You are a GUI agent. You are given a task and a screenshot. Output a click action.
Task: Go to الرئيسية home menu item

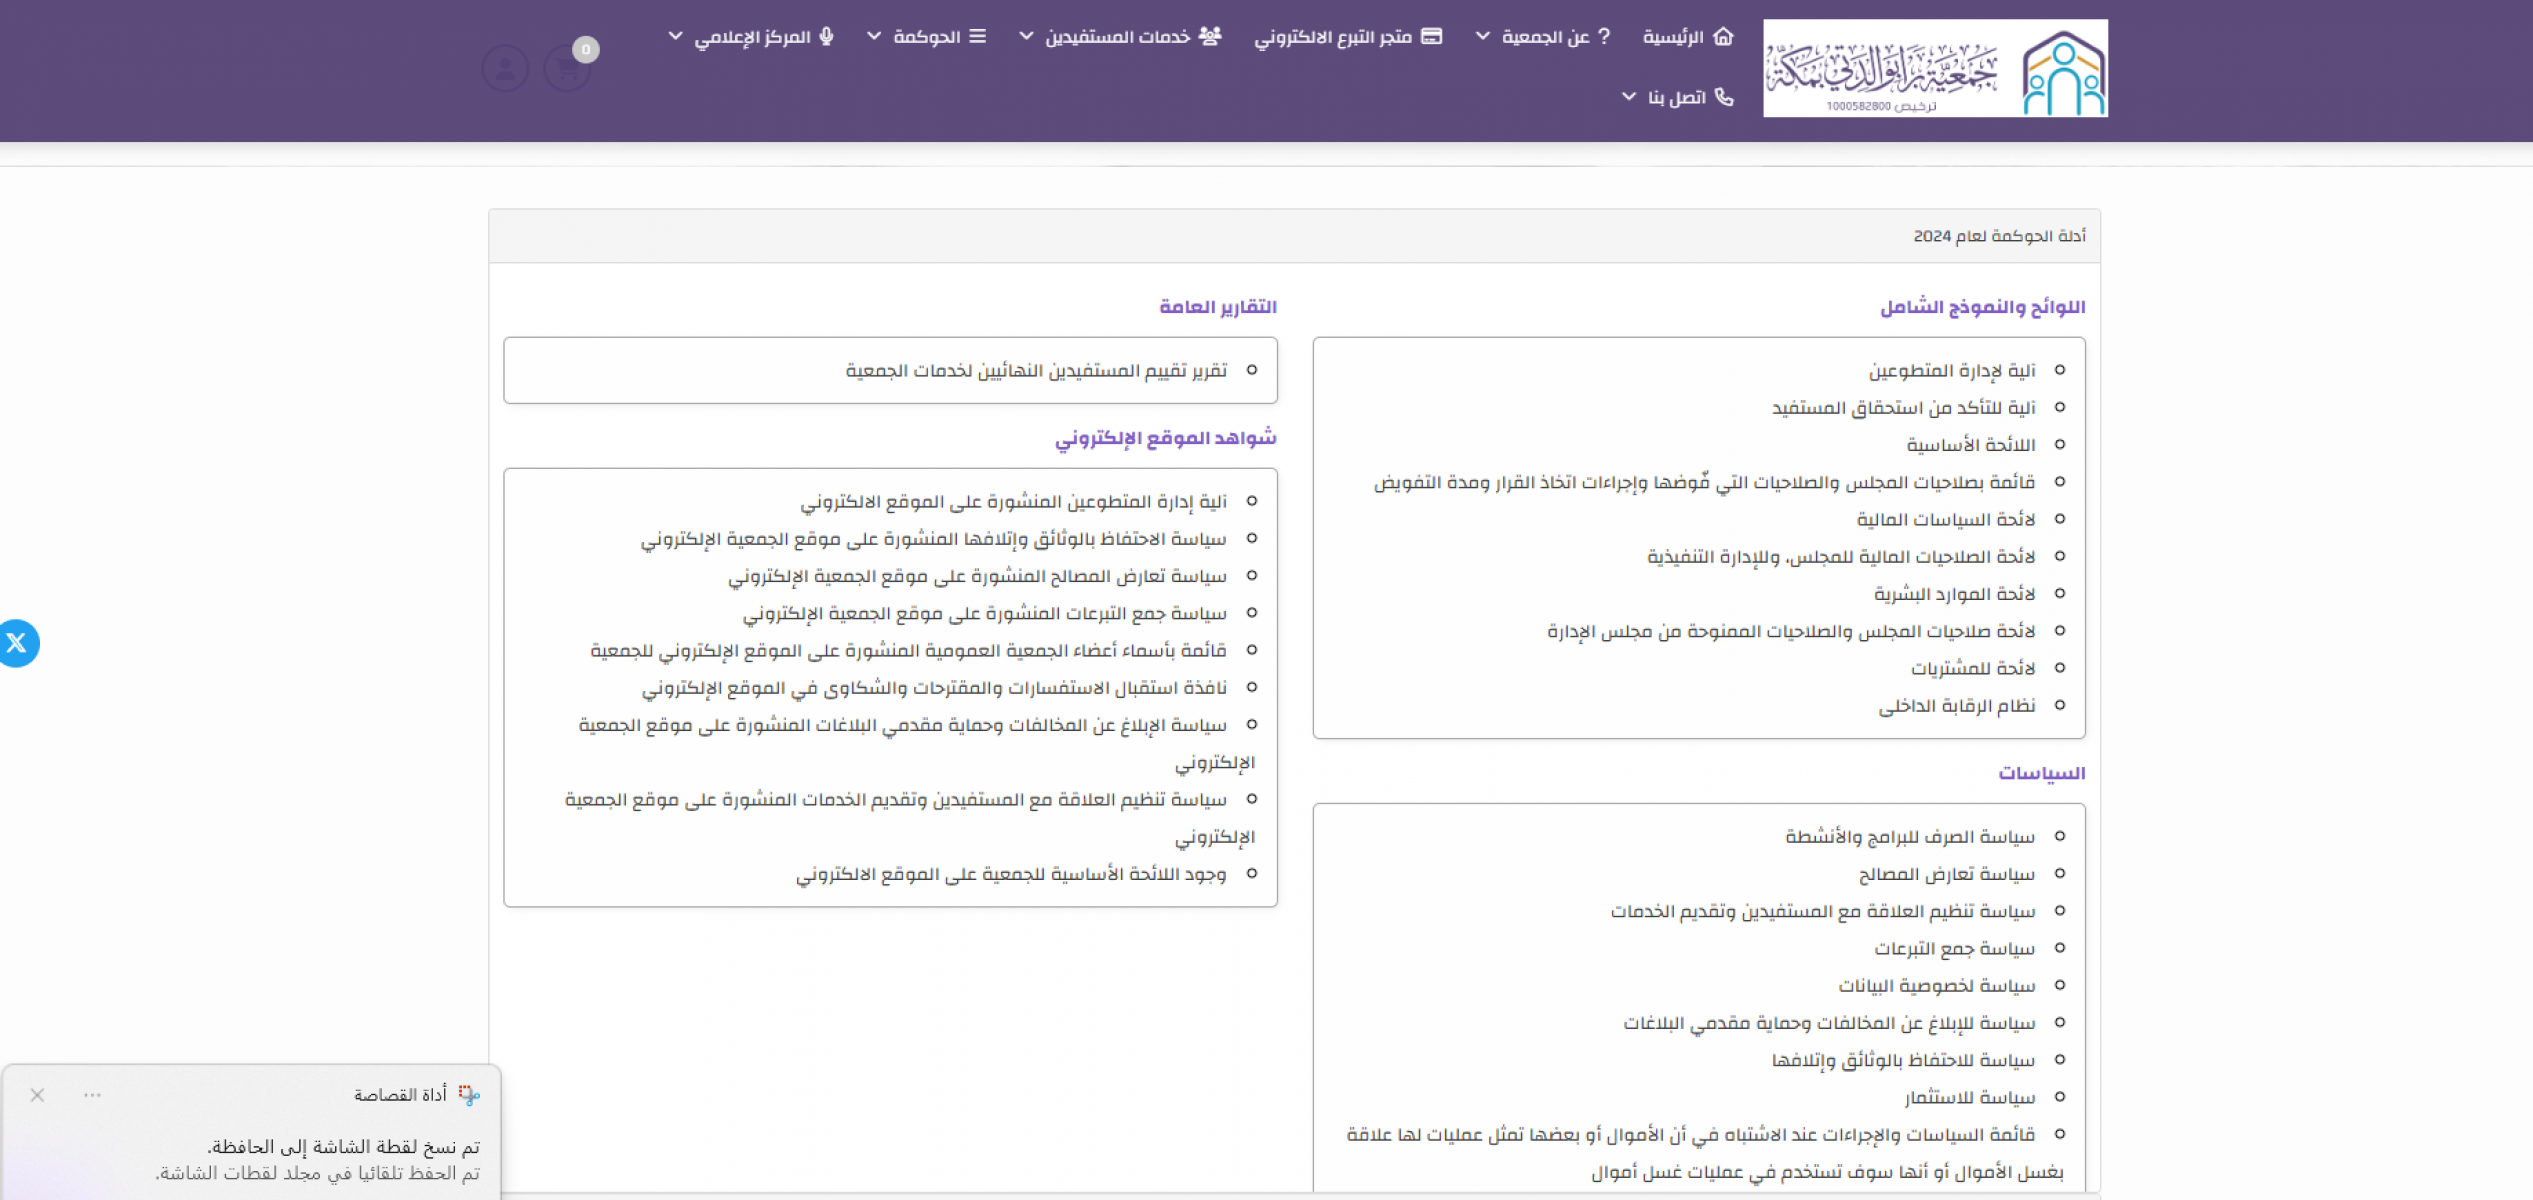point(1673,37)
